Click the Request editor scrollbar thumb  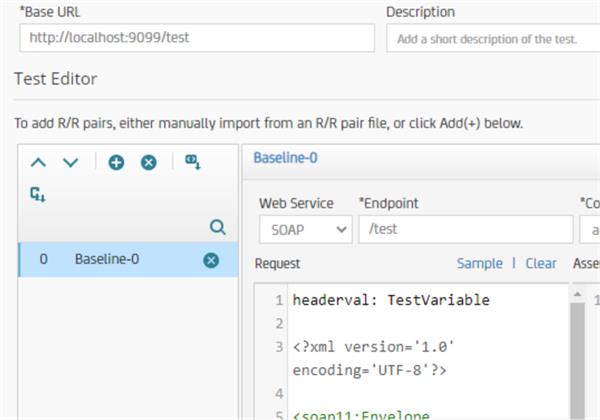pos(577,361)
